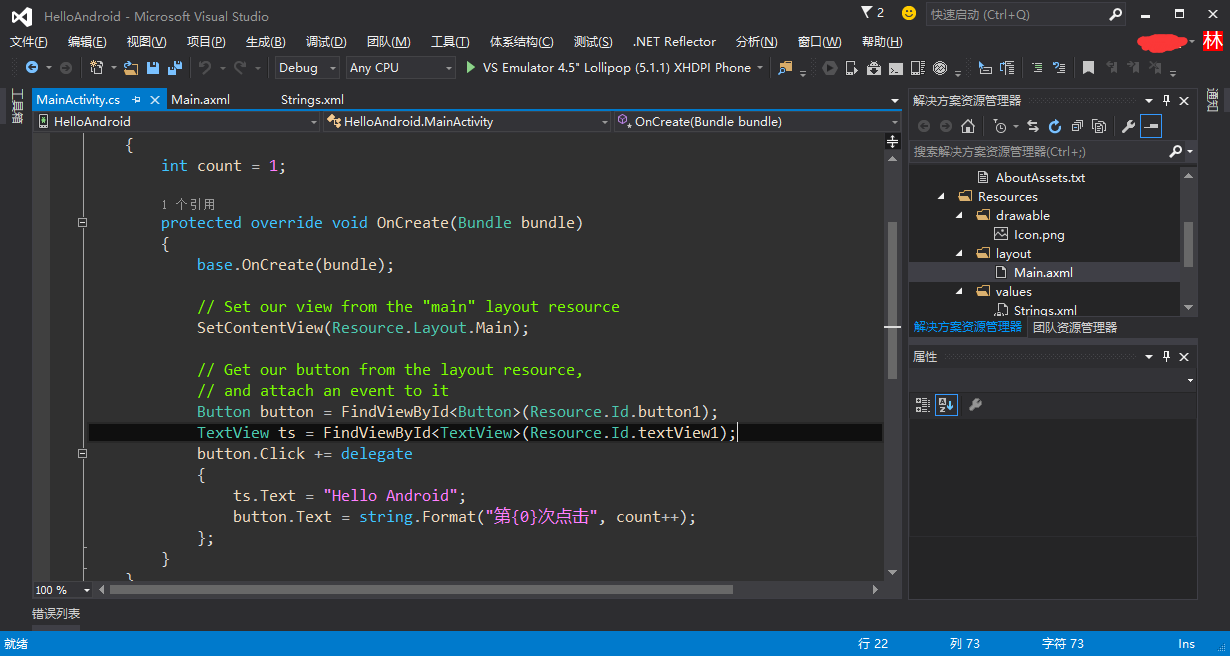Click the Refresh icon in Solution Explorer

[x=1055, y=126]
